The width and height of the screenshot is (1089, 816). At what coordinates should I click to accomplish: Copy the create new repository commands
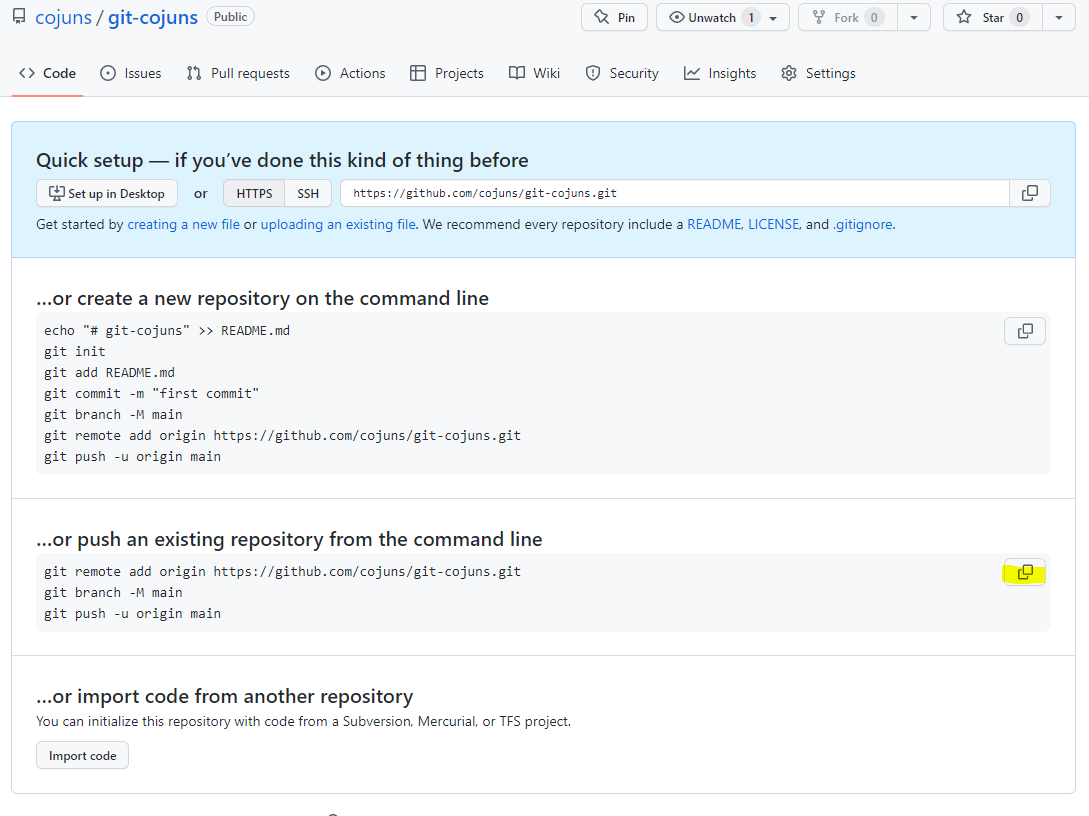pos(1024,331)
